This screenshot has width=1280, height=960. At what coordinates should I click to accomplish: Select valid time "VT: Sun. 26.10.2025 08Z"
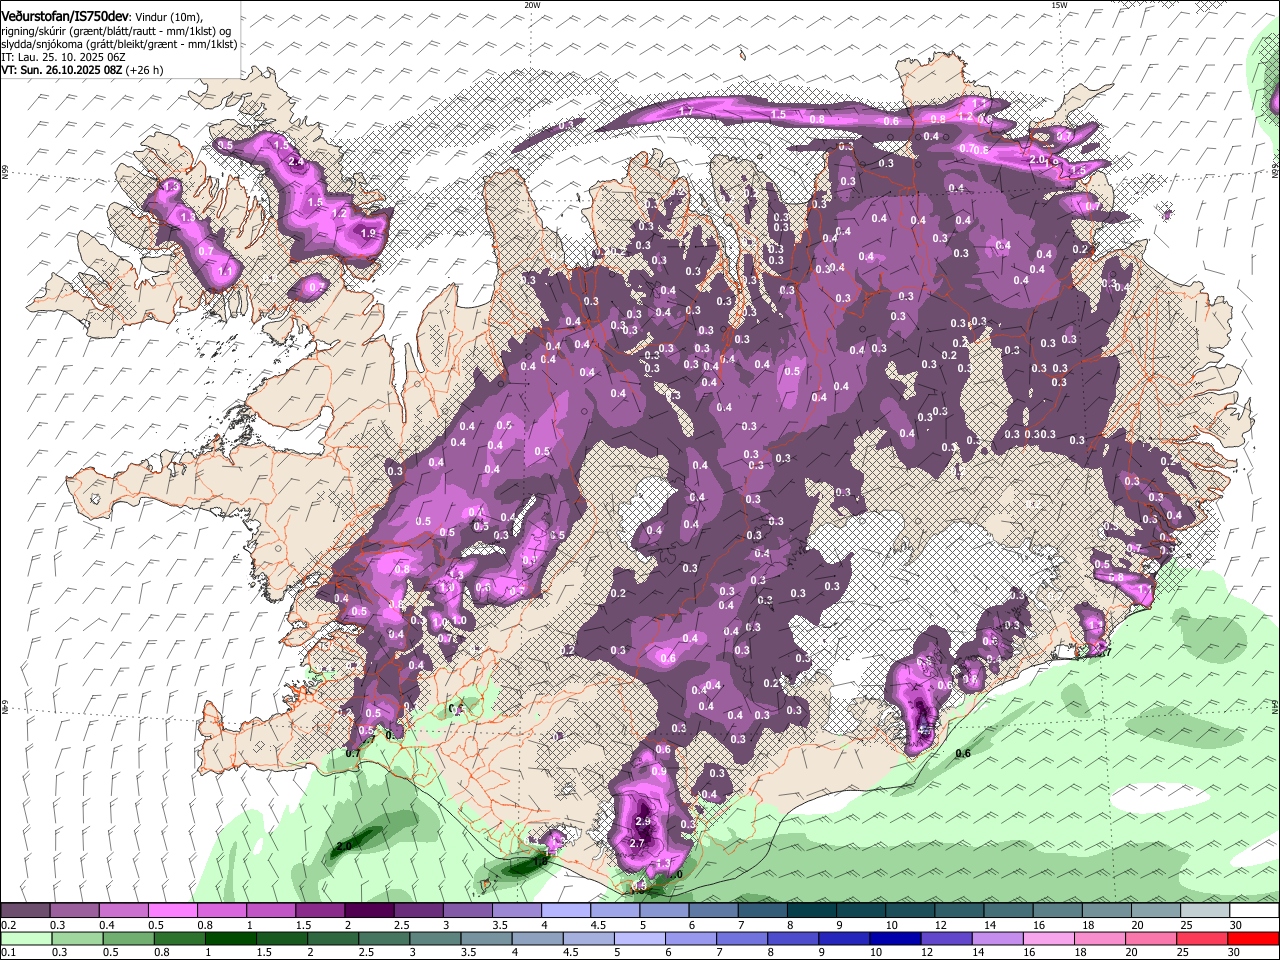tap(62, 71)
